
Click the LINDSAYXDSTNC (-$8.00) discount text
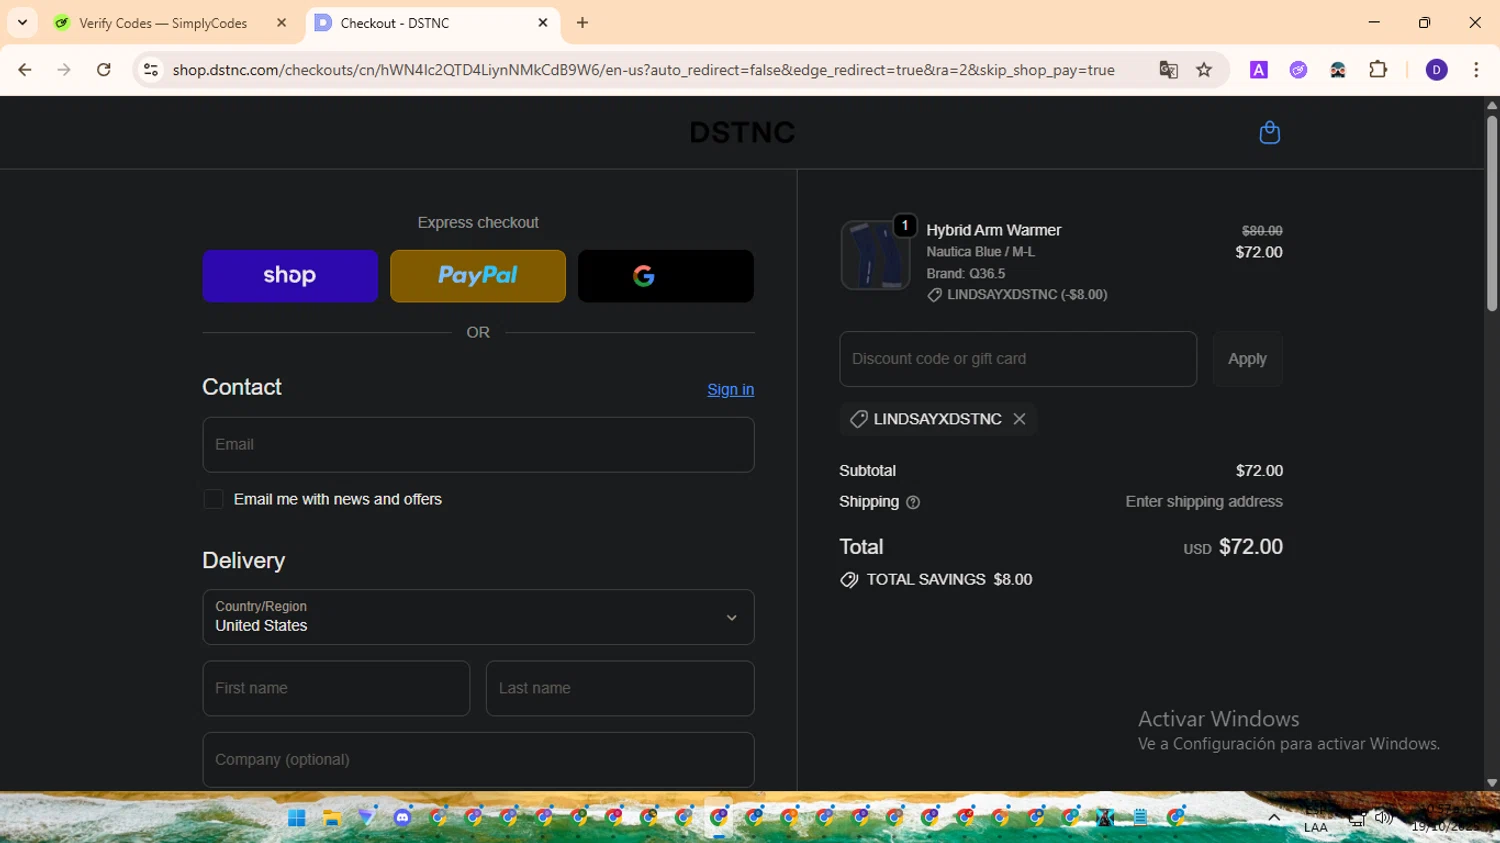point(1027,295)
